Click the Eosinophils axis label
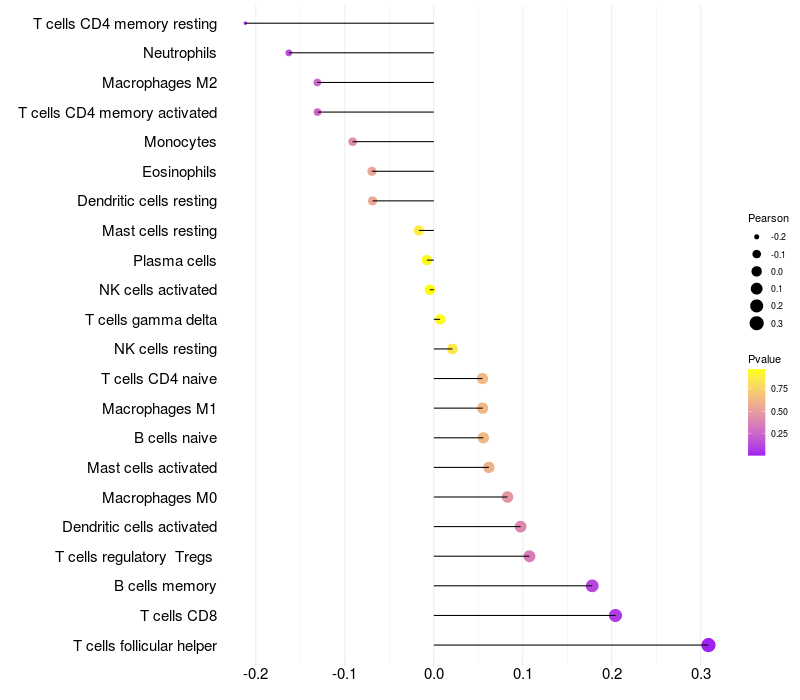The width and height of the screenshot is (800, 700). (x=179, y=172)
